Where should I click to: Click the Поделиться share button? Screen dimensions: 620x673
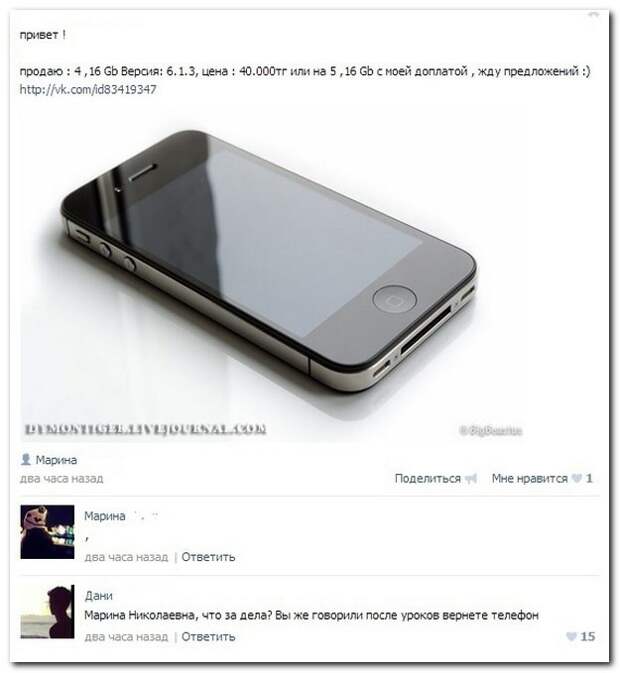point(427,479)
